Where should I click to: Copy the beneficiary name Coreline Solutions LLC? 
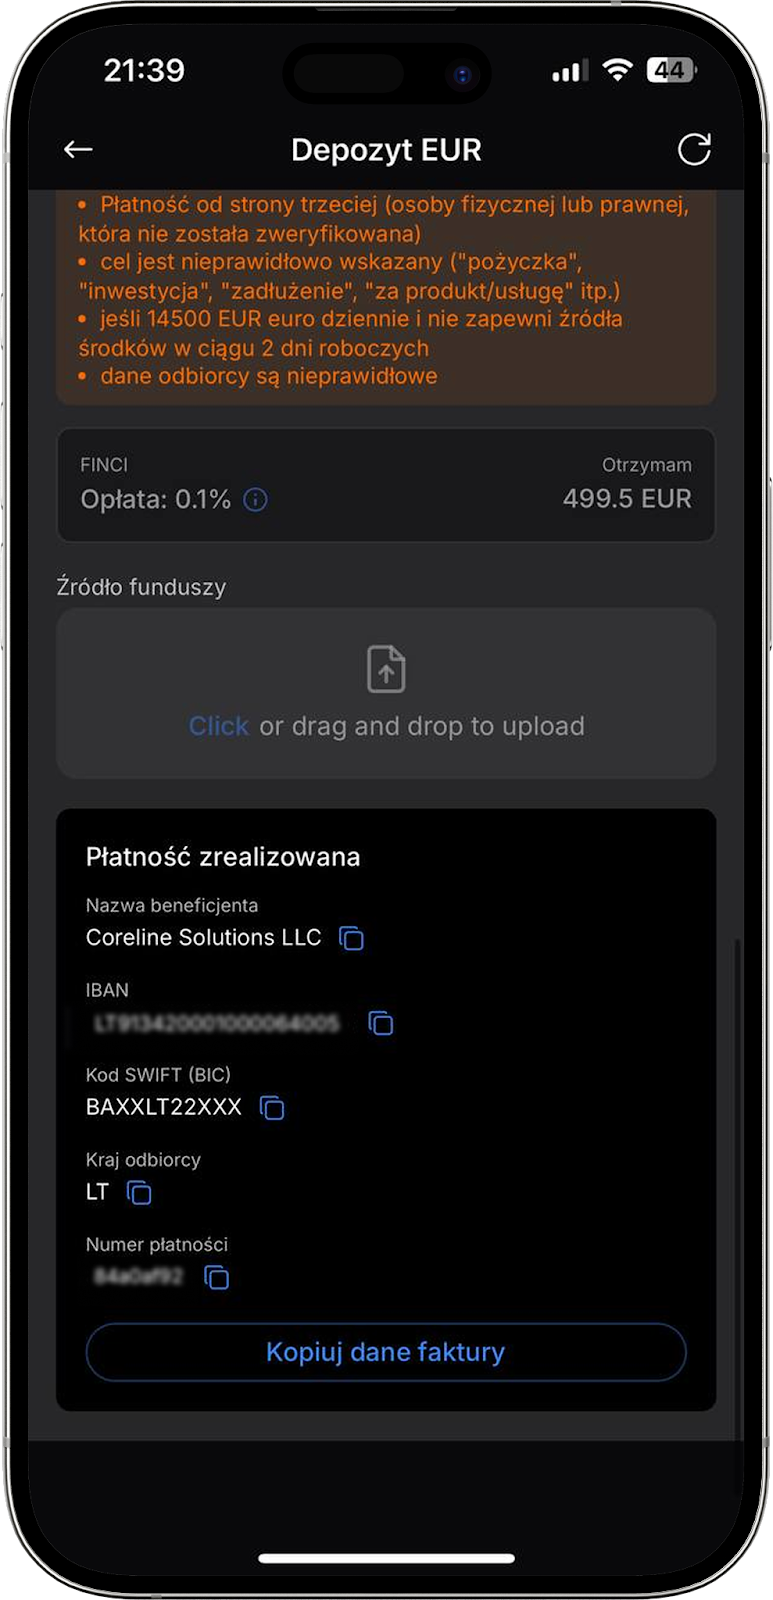[x=351, y=938]
